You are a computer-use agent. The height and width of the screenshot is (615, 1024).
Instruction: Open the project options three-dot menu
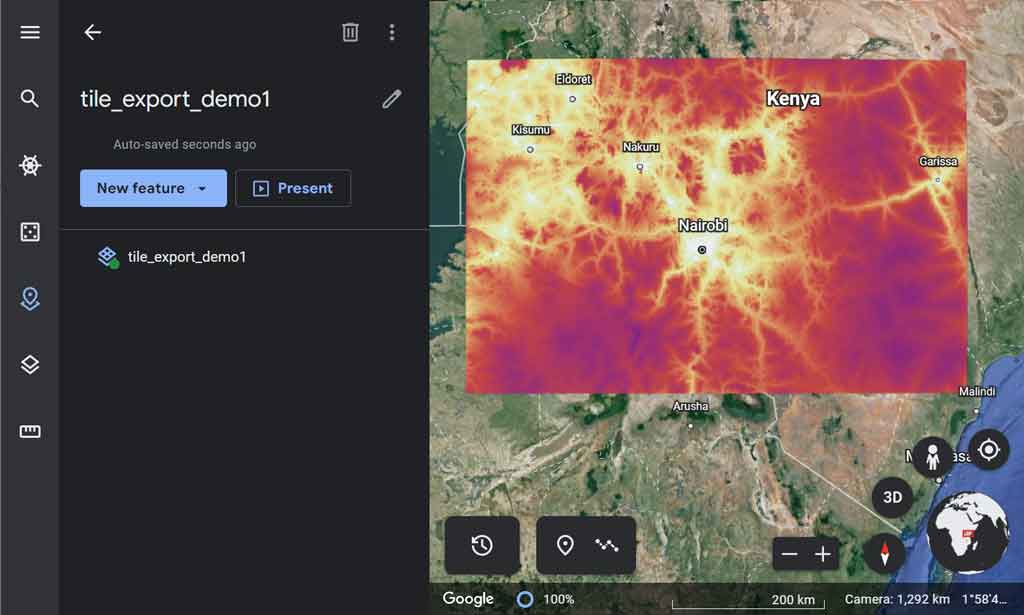point(392,31)
